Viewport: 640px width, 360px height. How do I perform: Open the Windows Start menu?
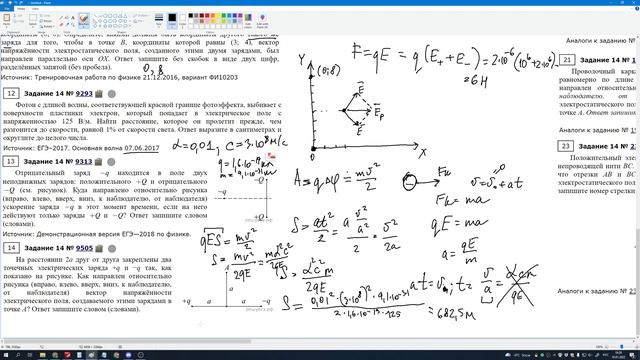click(x=6, y=355)
